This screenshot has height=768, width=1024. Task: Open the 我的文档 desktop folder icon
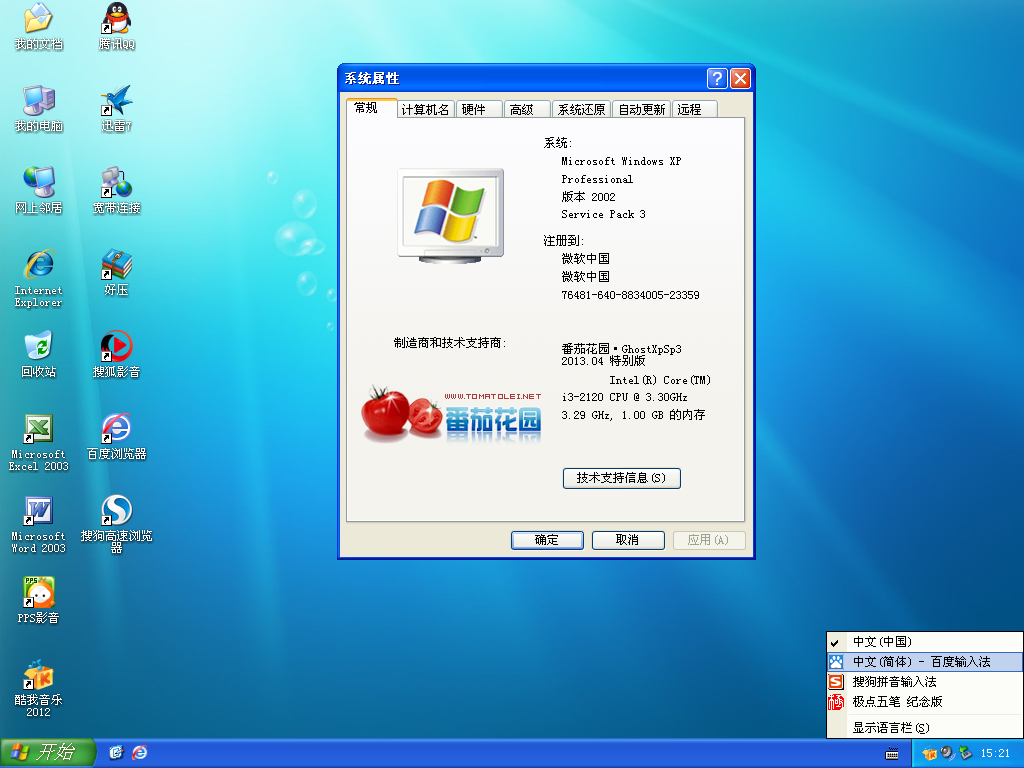point(39,26)
